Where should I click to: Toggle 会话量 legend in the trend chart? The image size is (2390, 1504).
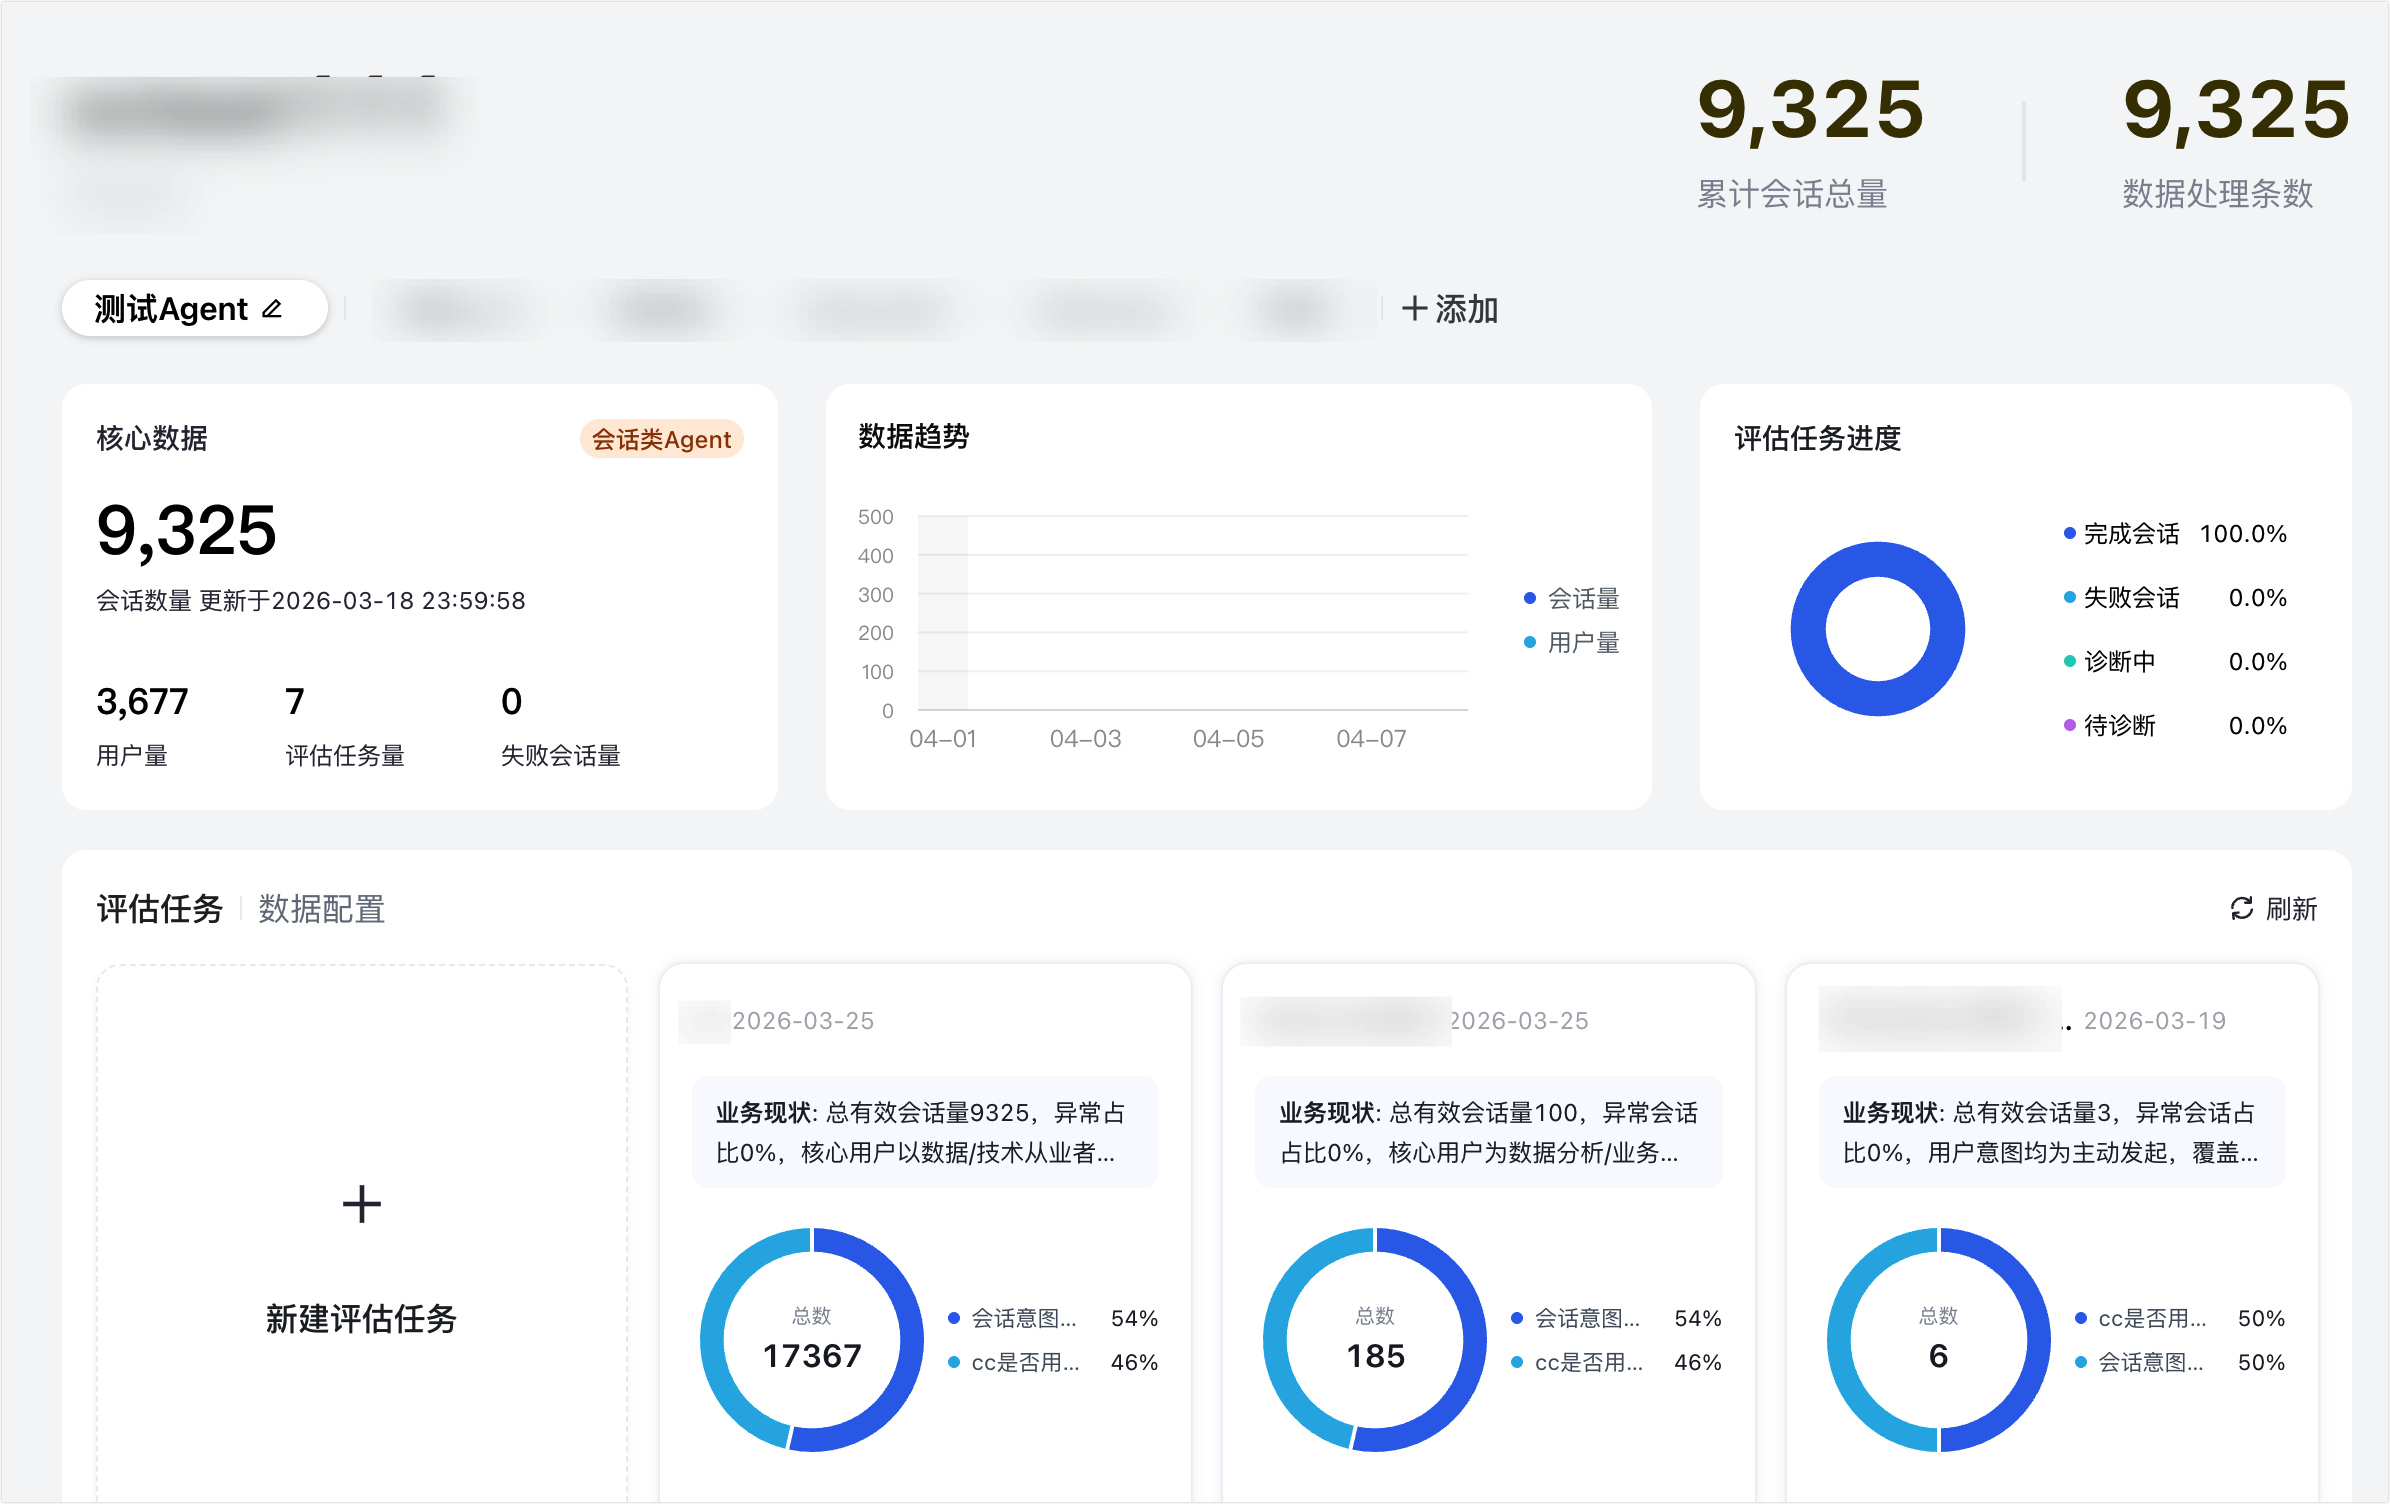(1582, 598)
